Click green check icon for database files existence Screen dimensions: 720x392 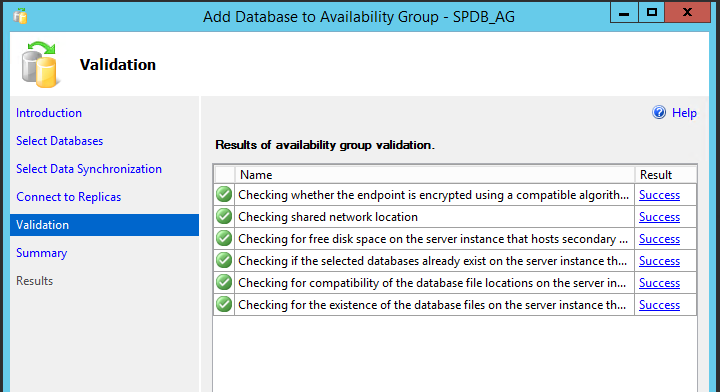[x=224, y=305]
